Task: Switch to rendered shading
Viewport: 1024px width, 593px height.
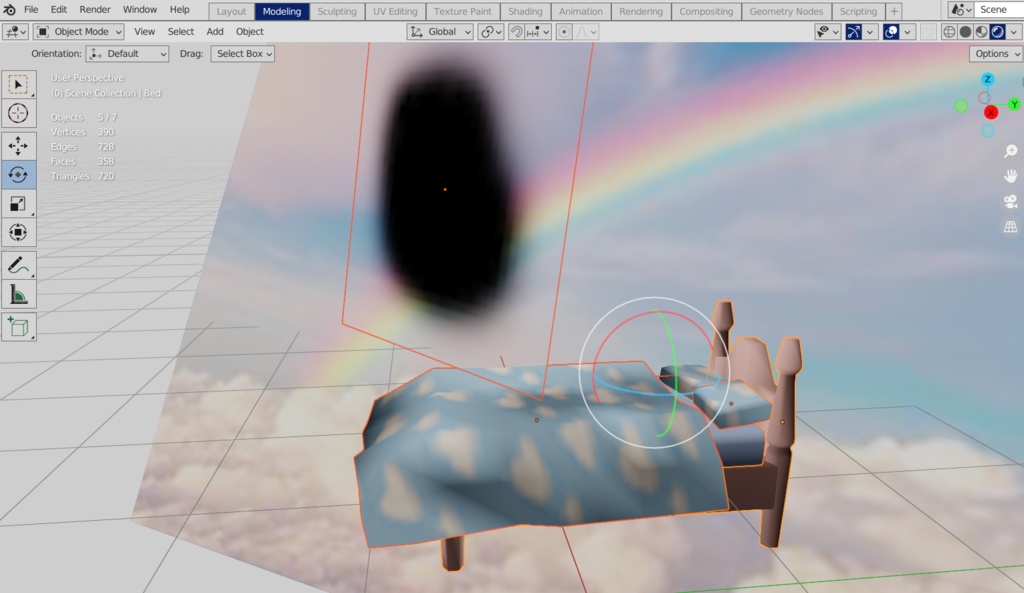Action: click(997, 31)
